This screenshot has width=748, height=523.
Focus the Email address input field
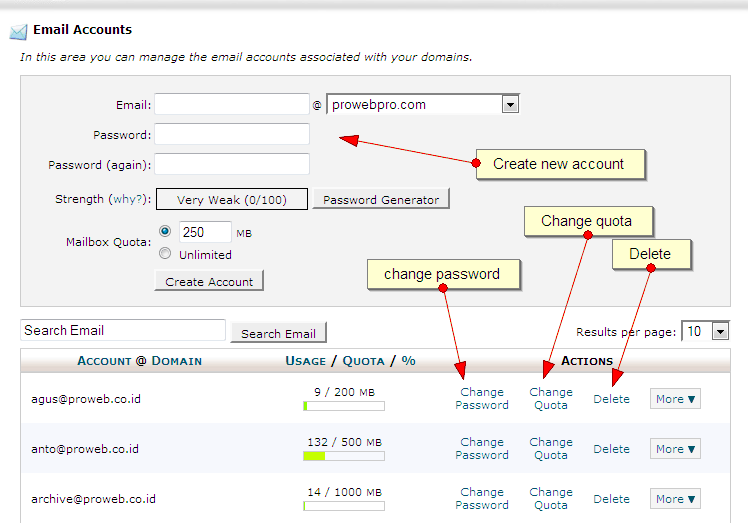point(232,104)
